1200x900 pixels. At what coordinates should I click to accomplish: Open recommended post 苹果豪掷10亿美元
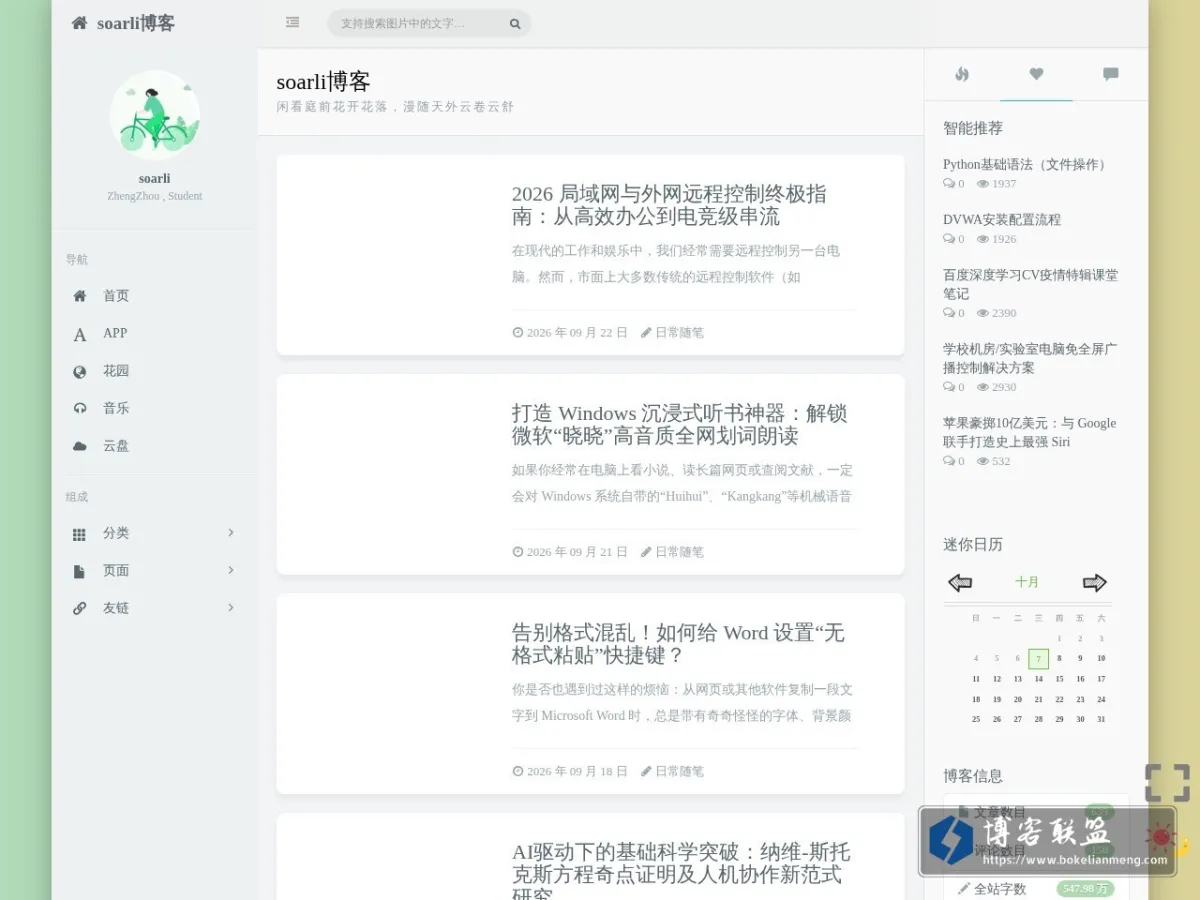click(1030, 432)
